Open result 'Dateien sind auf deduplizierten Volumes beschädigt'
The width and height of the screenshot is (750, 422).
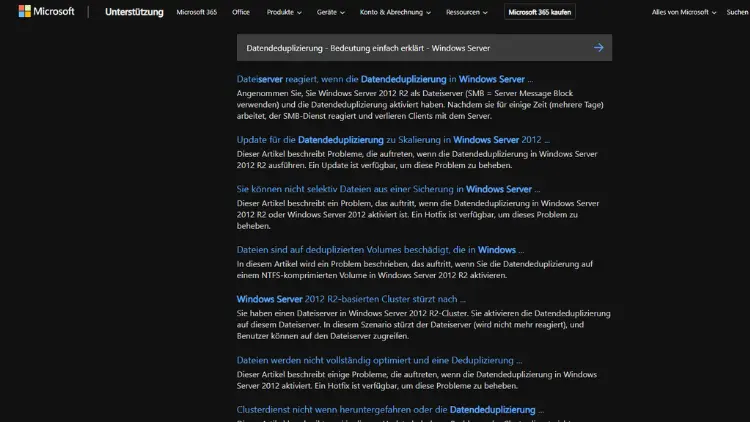click(x=380, y=250)
